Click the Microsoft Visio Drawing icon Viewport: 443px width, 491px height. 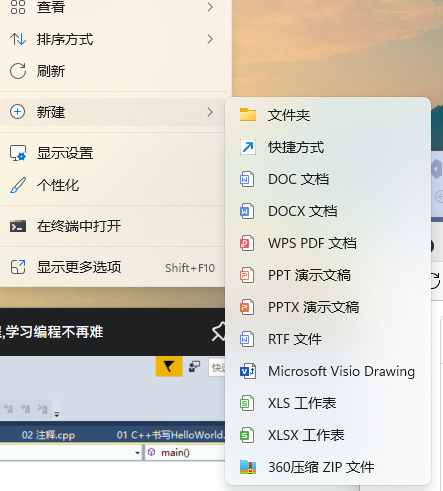coord(248,371)
